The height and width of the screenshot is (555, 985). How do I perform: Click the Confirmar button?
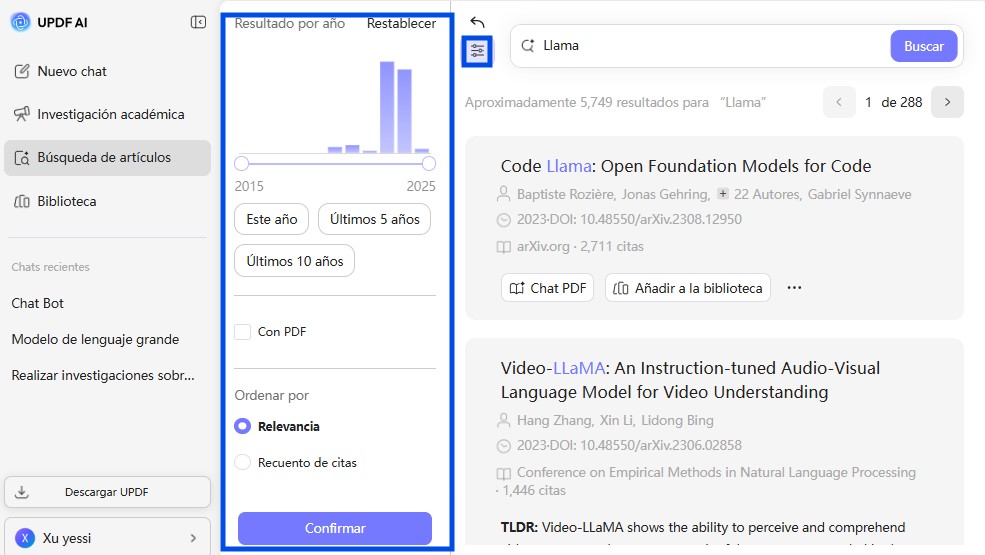(335, 528)
